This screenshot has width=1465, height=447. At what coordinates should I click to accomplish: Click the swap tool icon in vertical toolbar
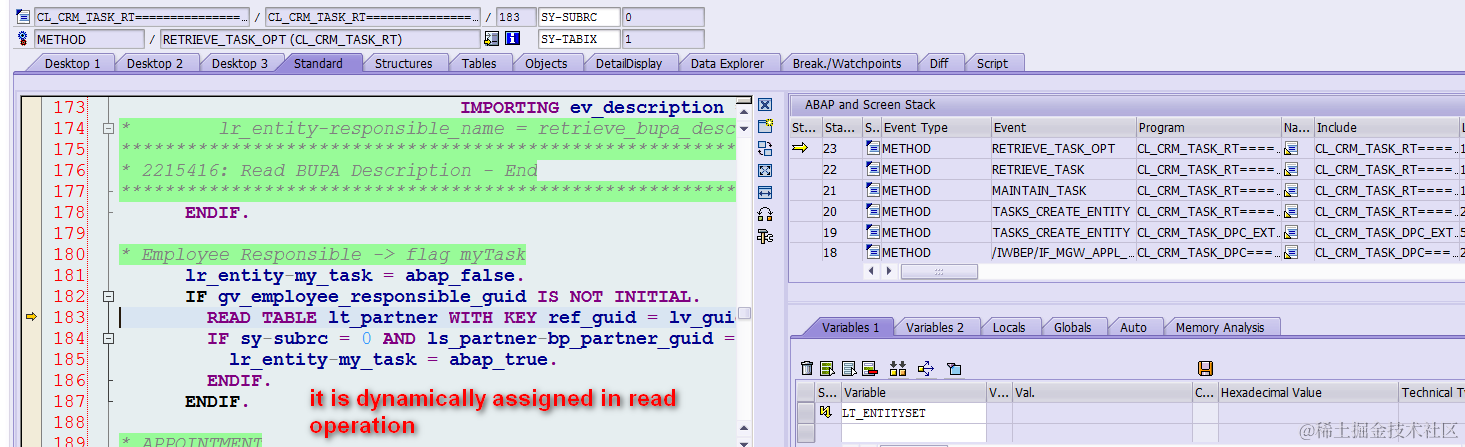point(765,149)
